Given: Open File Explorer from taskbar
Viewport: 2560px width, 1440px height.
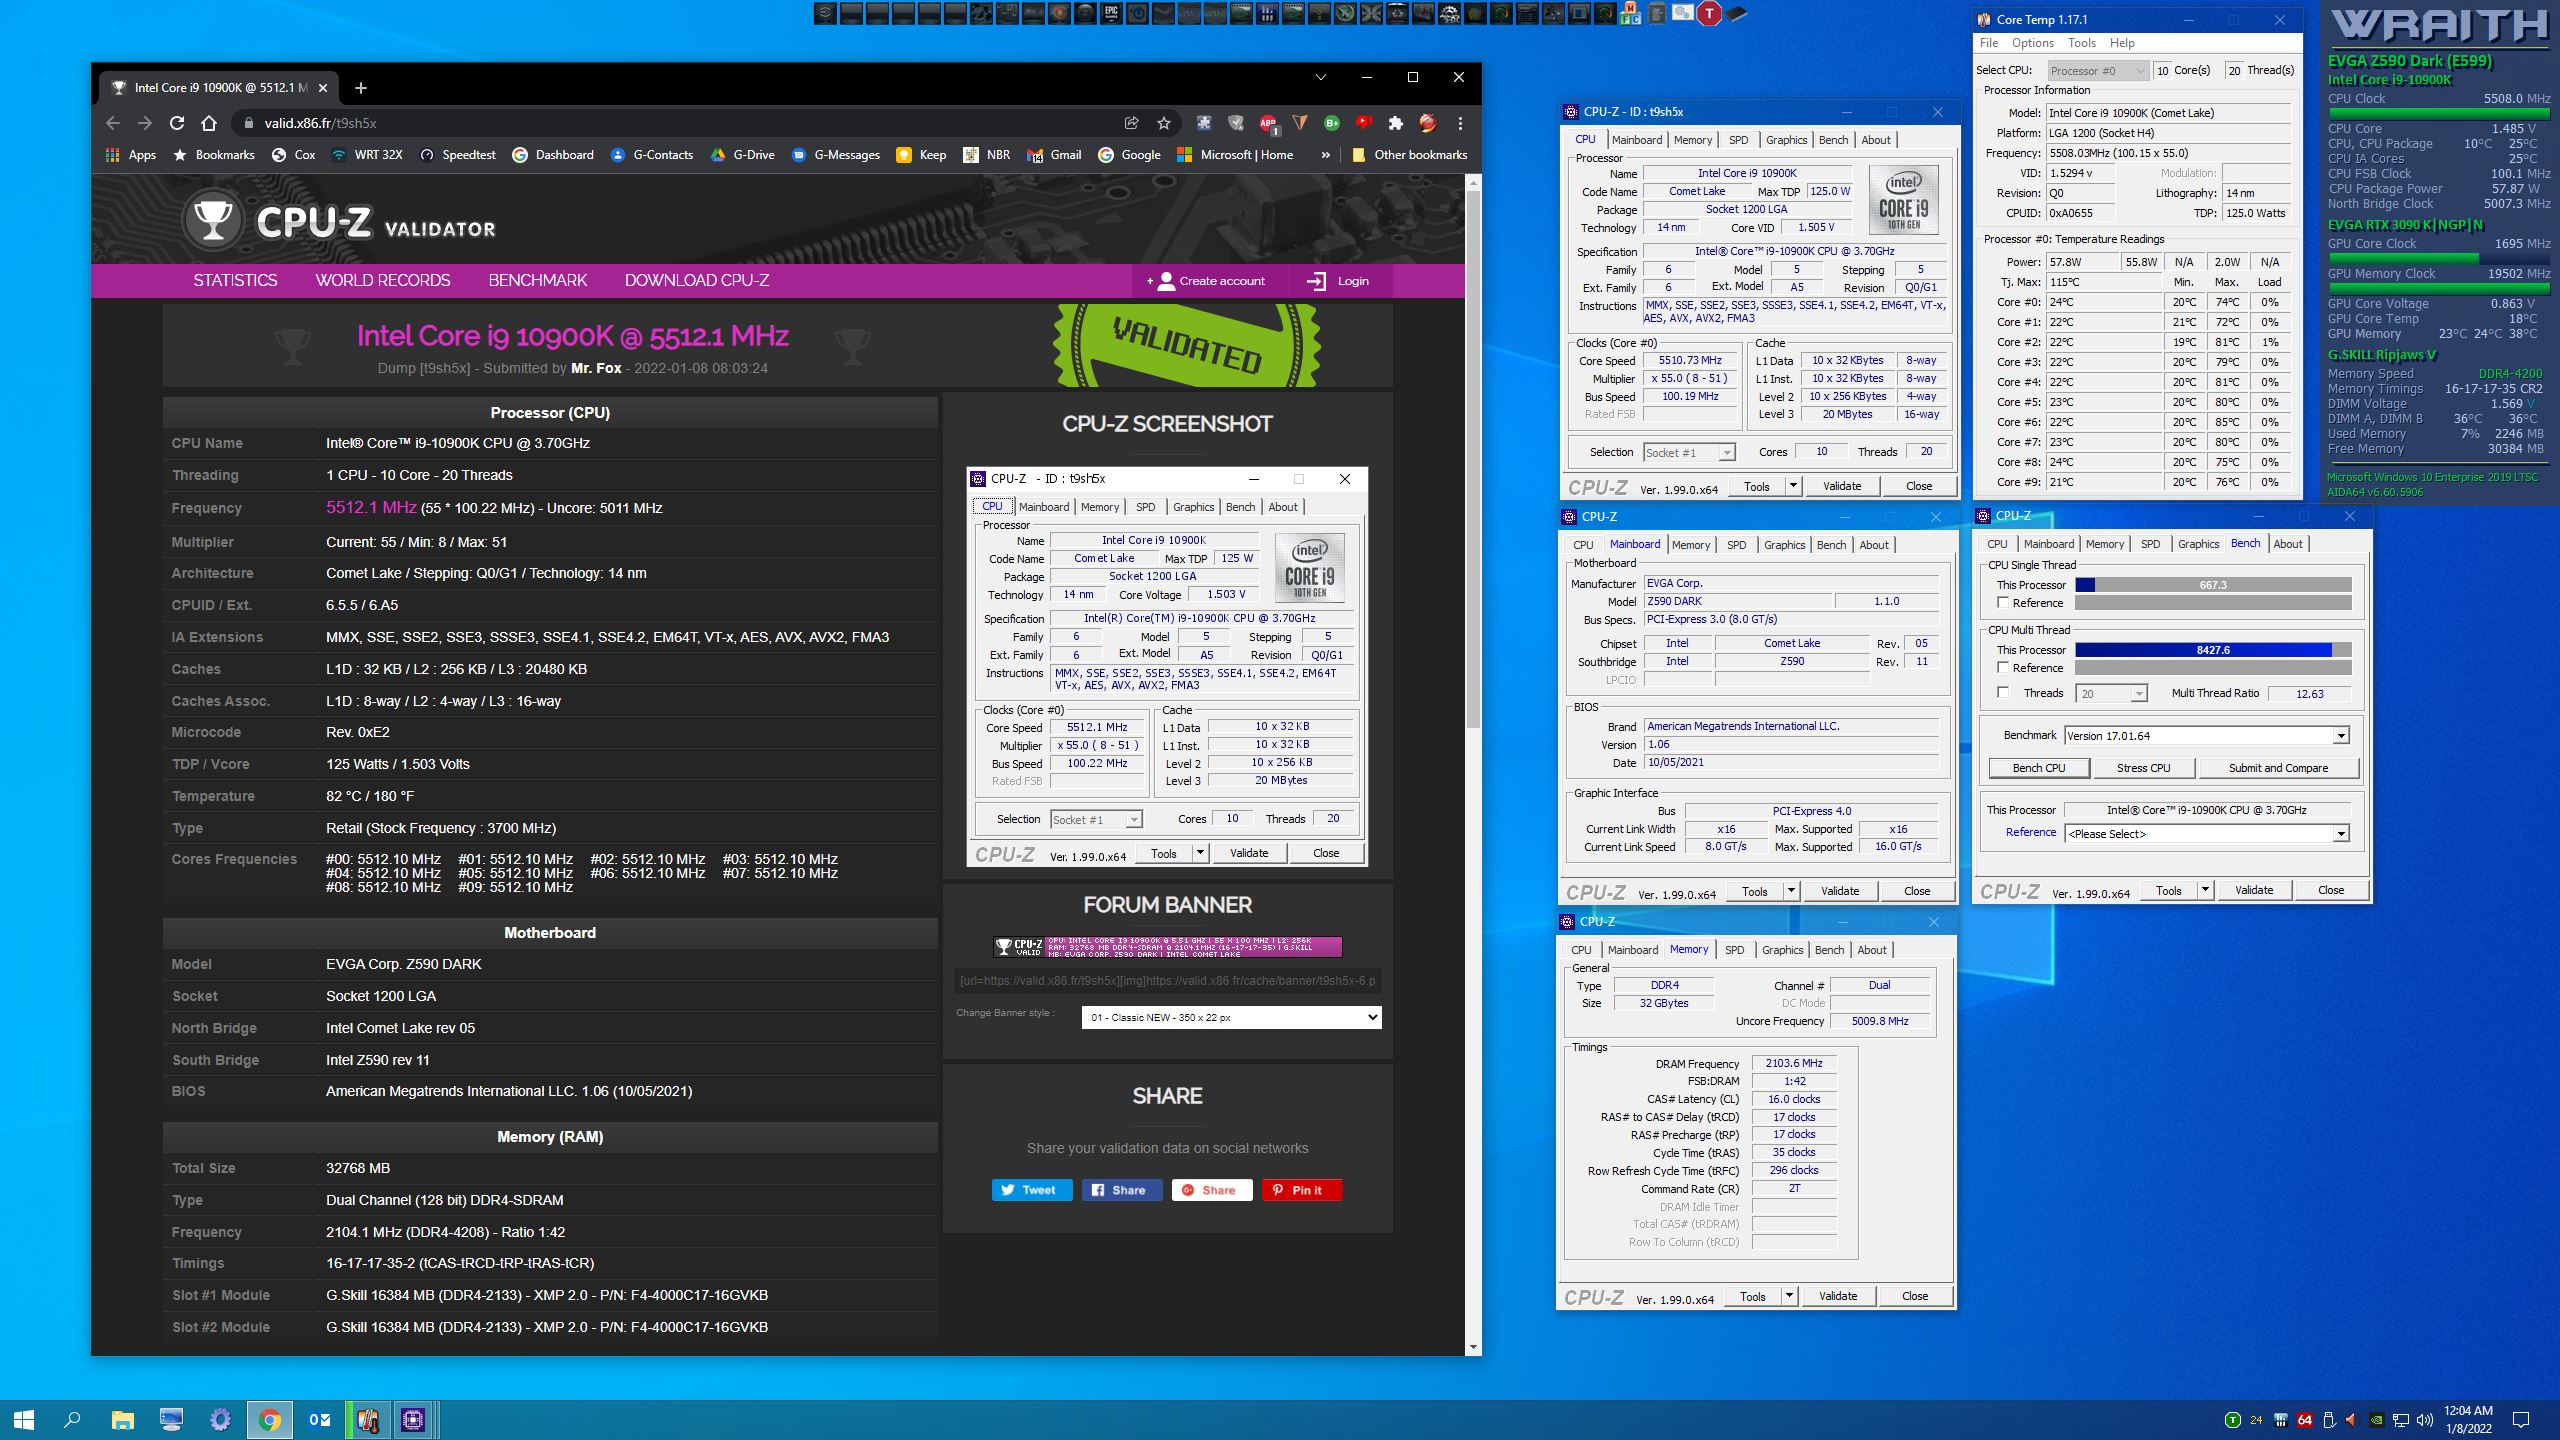Looking at the screenshot, I should tap(122, 1419).
